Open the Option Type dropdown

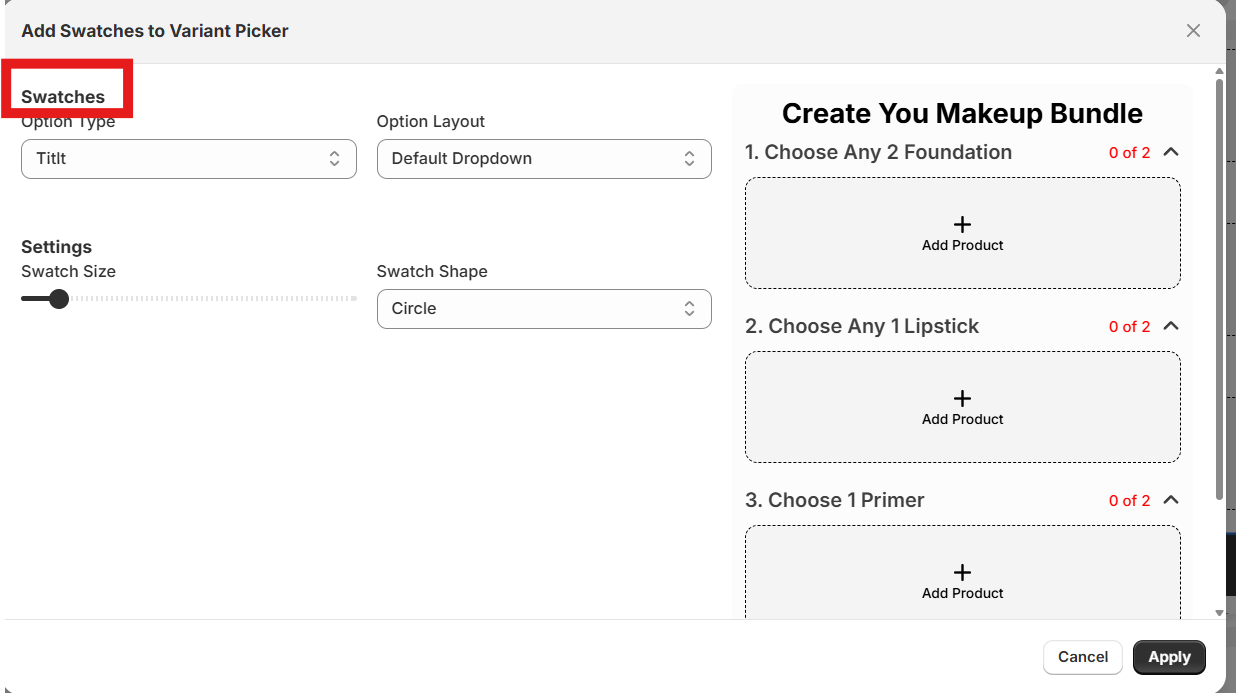188,159
